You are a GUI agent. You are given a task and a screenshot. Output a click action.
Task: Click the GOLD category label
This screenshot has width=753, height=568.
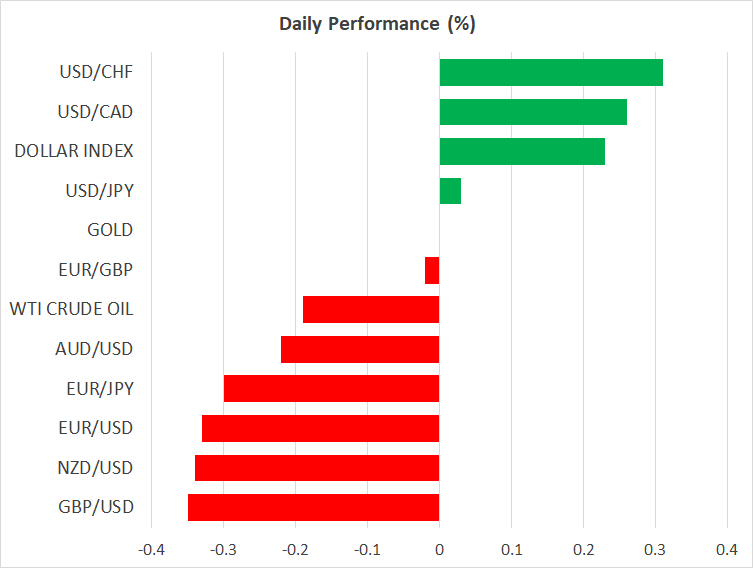click(x=110, y=230)
